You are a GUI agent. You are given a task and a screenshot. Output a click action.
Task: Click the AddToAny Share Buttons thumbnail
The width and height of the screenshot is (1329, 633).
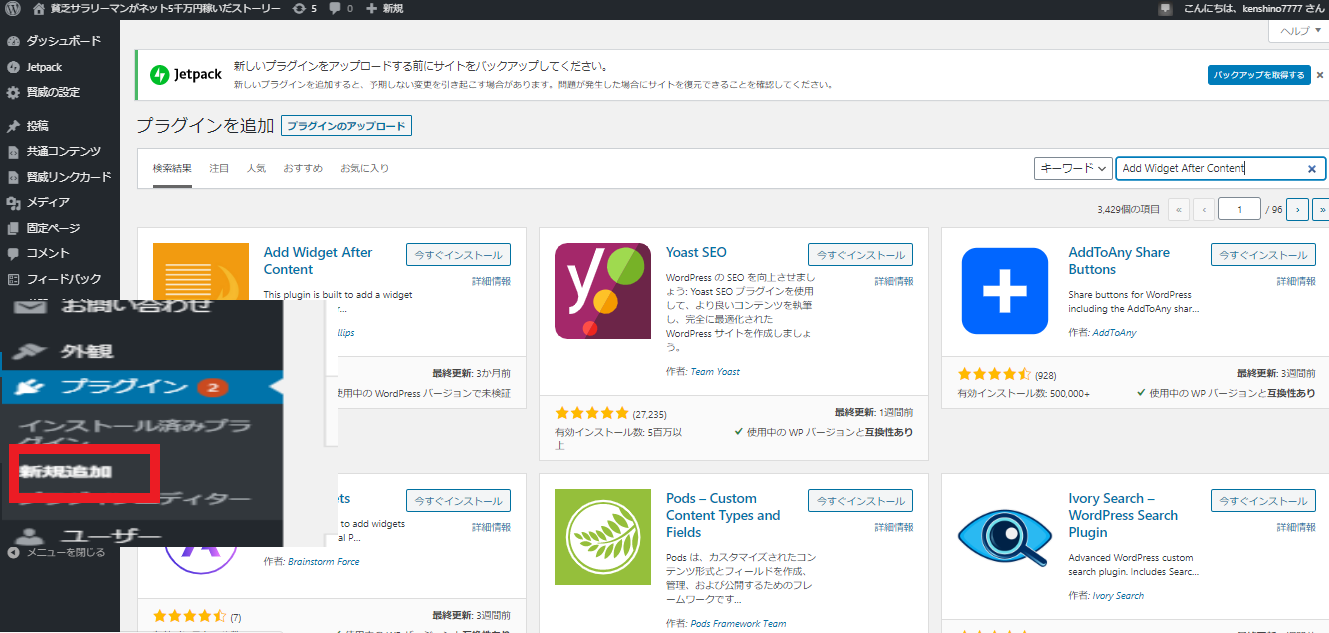pos(1005,291)
